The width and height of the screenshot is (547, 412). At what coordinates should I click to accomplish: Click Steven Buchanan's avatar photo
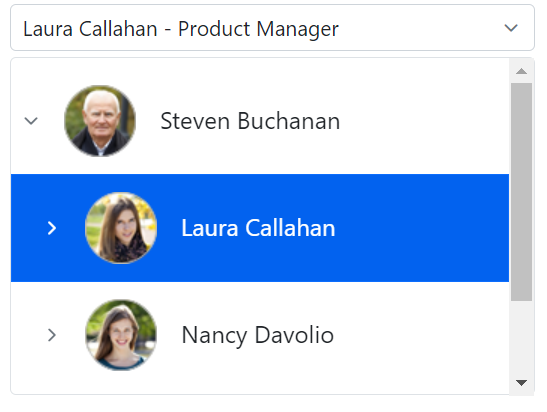click(100, 121)
